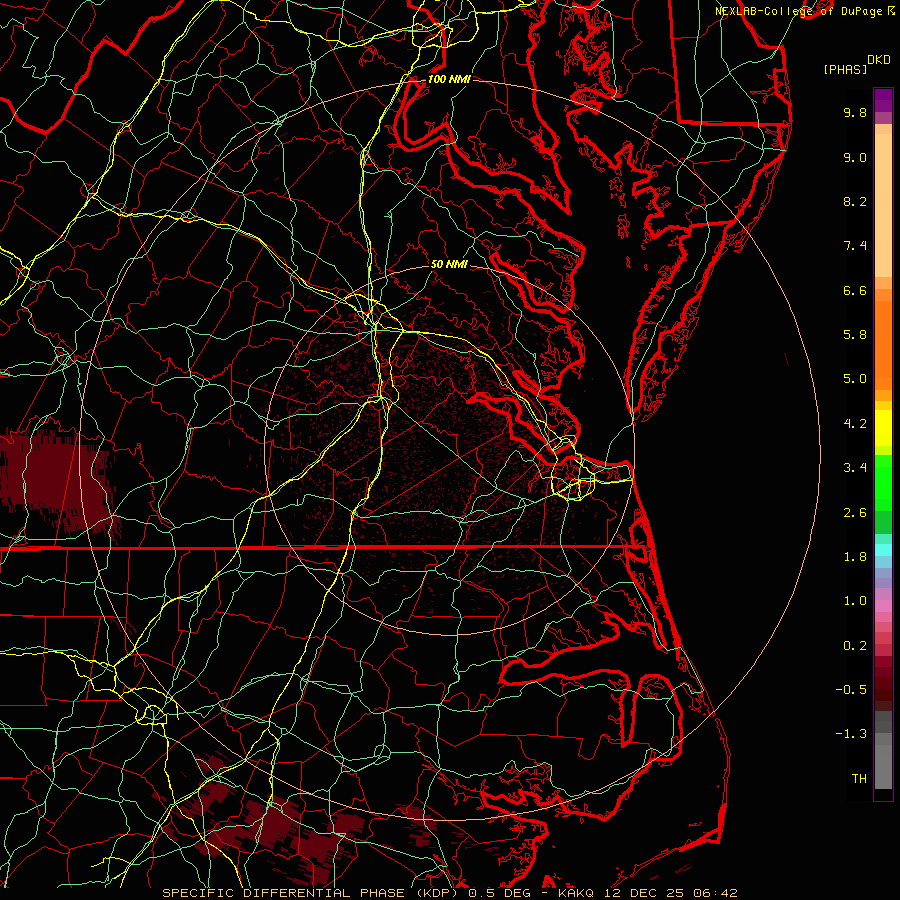900x900 pixels.
Task: Click the NEXLAB-College of DuPage credit text
Action: (x=799, y=11)
